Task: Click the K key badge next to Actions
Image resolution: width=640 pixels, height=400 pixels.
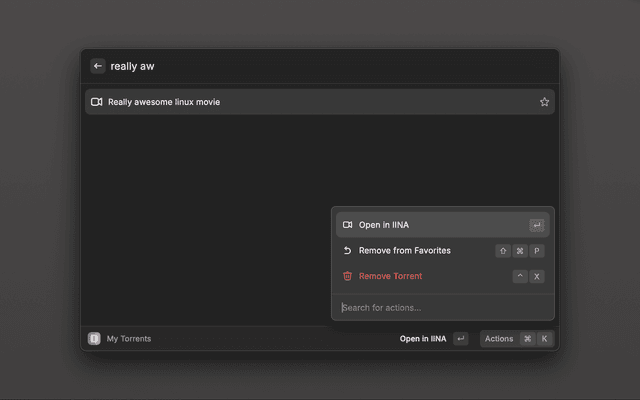Action: click(545, 339)
